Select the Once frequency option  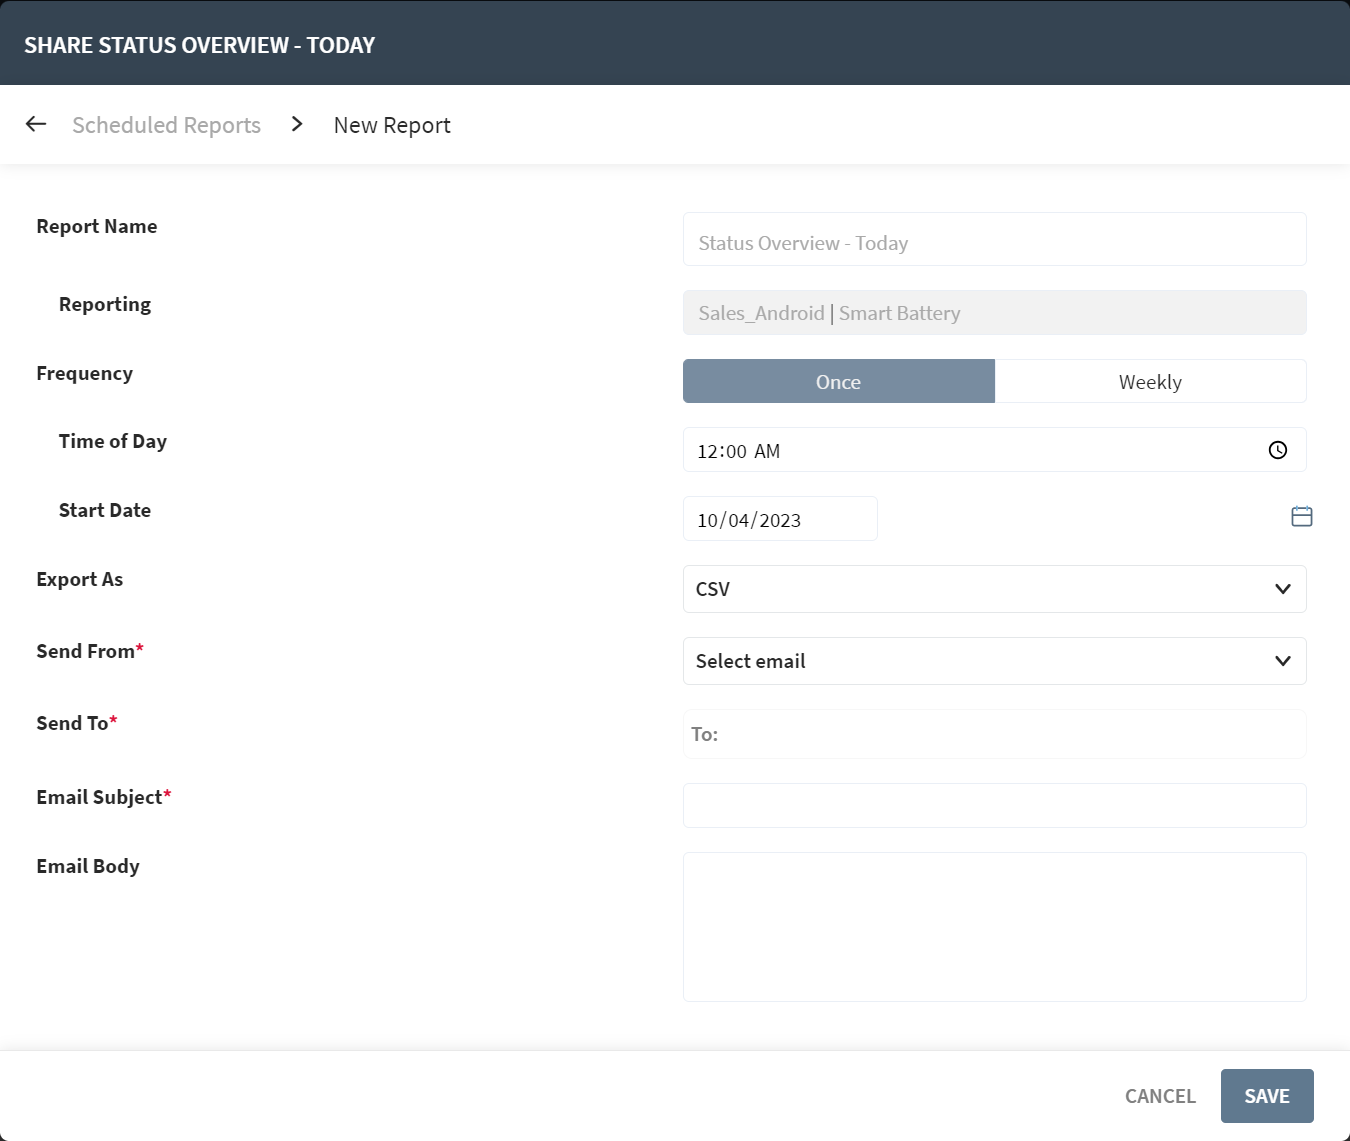[x=838, y=381]
